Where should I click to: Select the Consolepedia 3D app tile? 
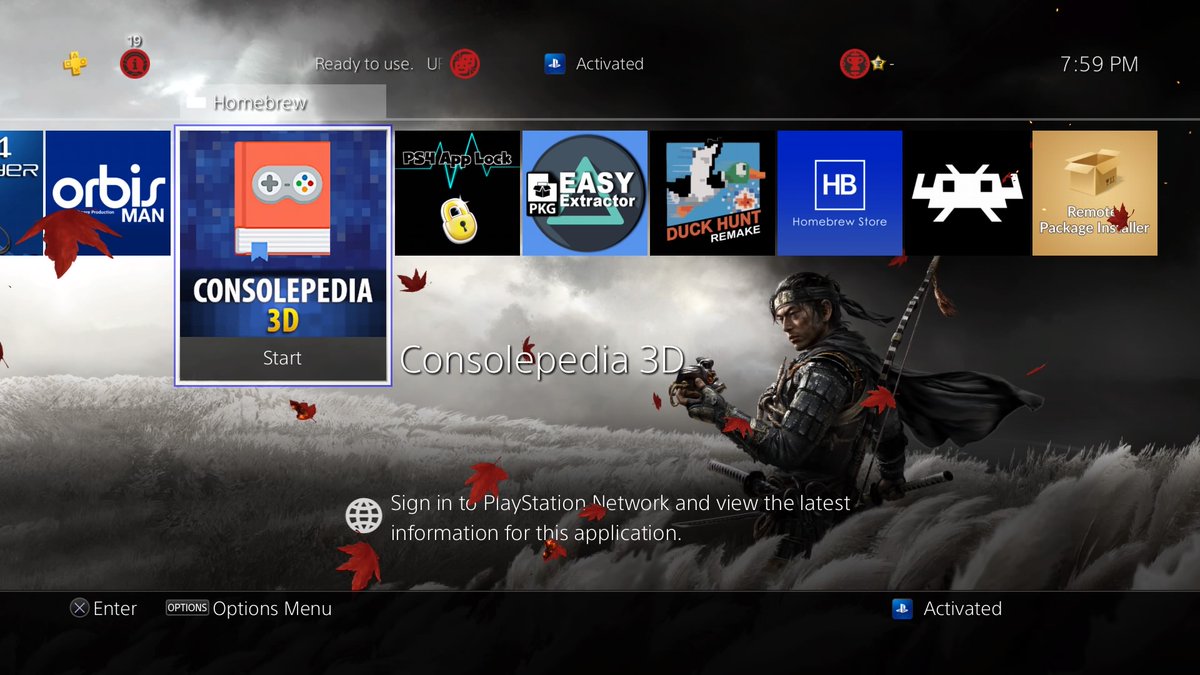tap(282, 255)
